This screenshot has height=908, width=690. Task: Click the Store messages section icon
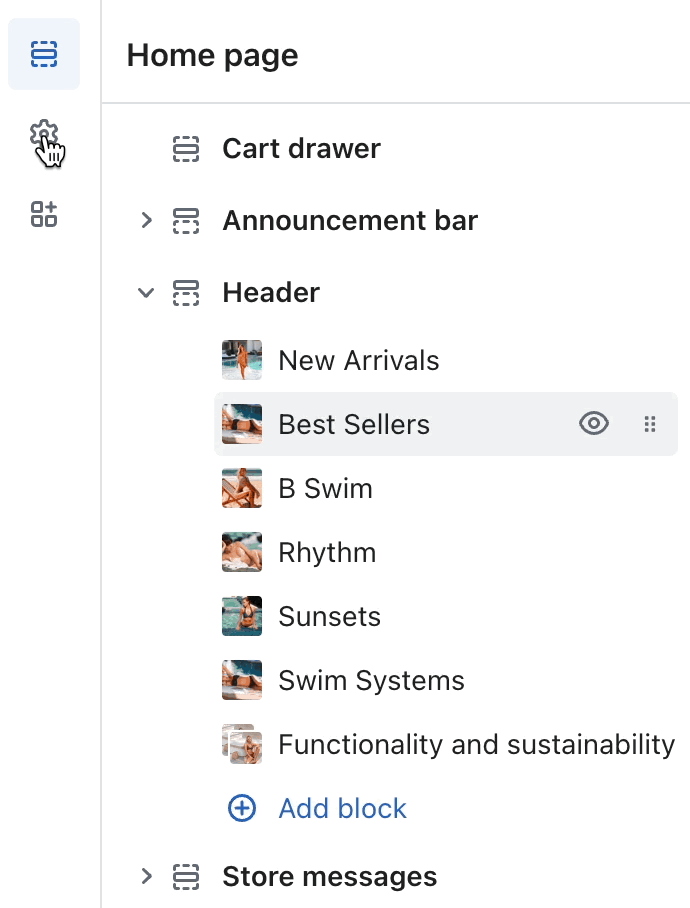pos(187,876)
